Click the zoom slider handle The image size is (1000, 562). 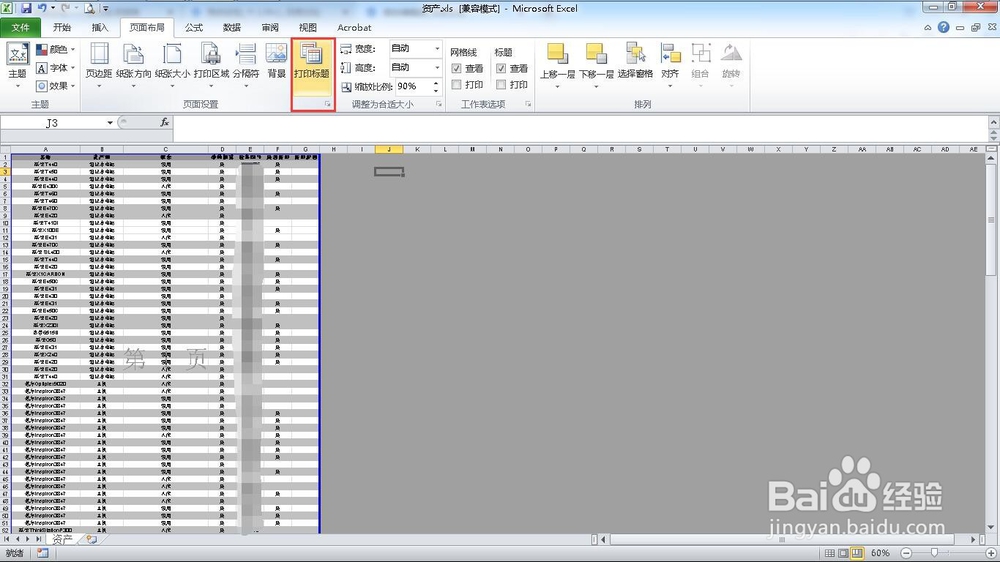coord(934,553)
